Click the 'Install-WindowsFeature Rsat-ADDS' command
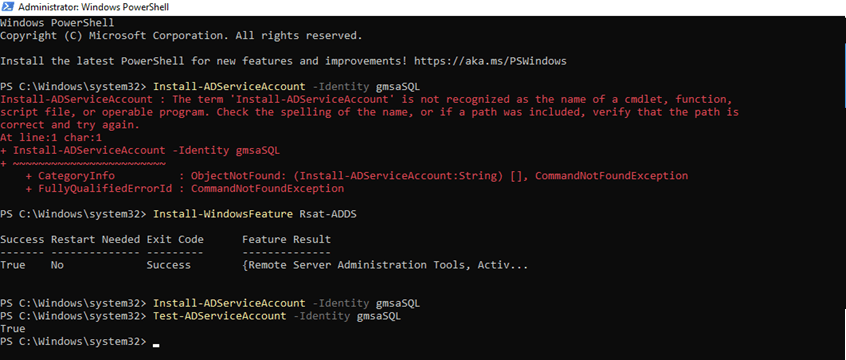 [x=255, y=214]
